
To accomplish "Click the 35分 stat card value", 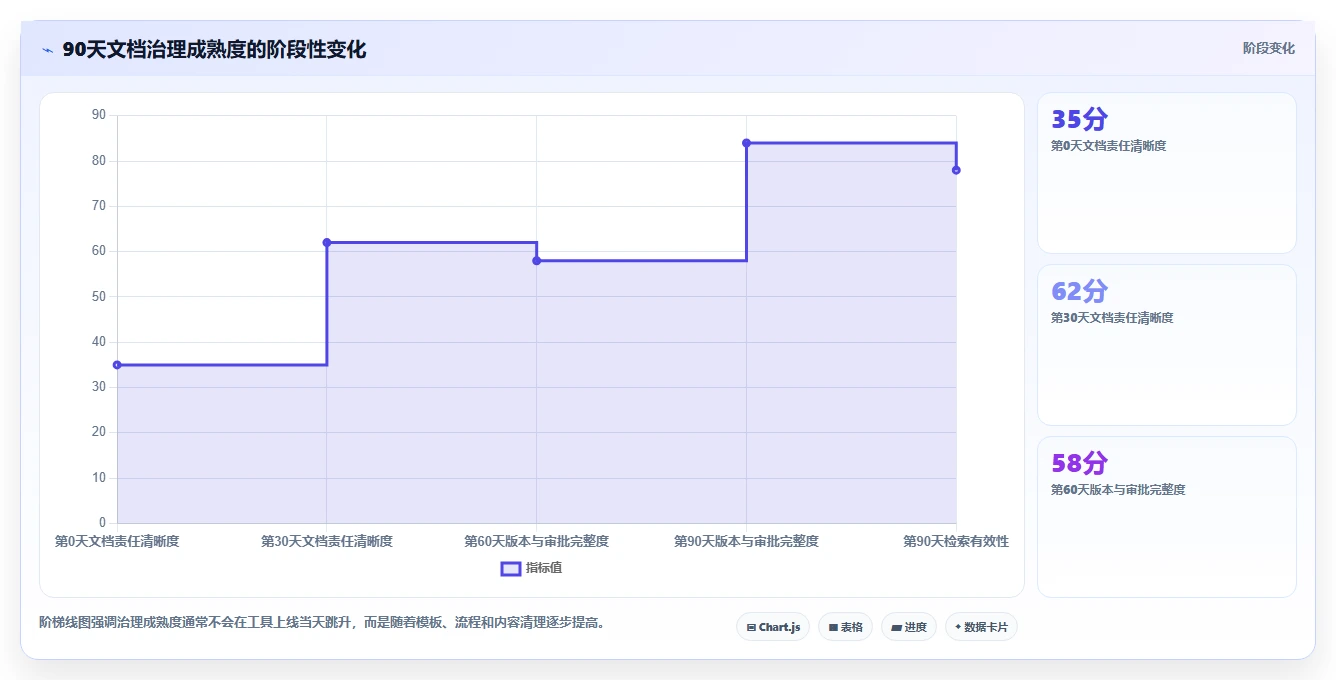I will (x=1080, y=119).
